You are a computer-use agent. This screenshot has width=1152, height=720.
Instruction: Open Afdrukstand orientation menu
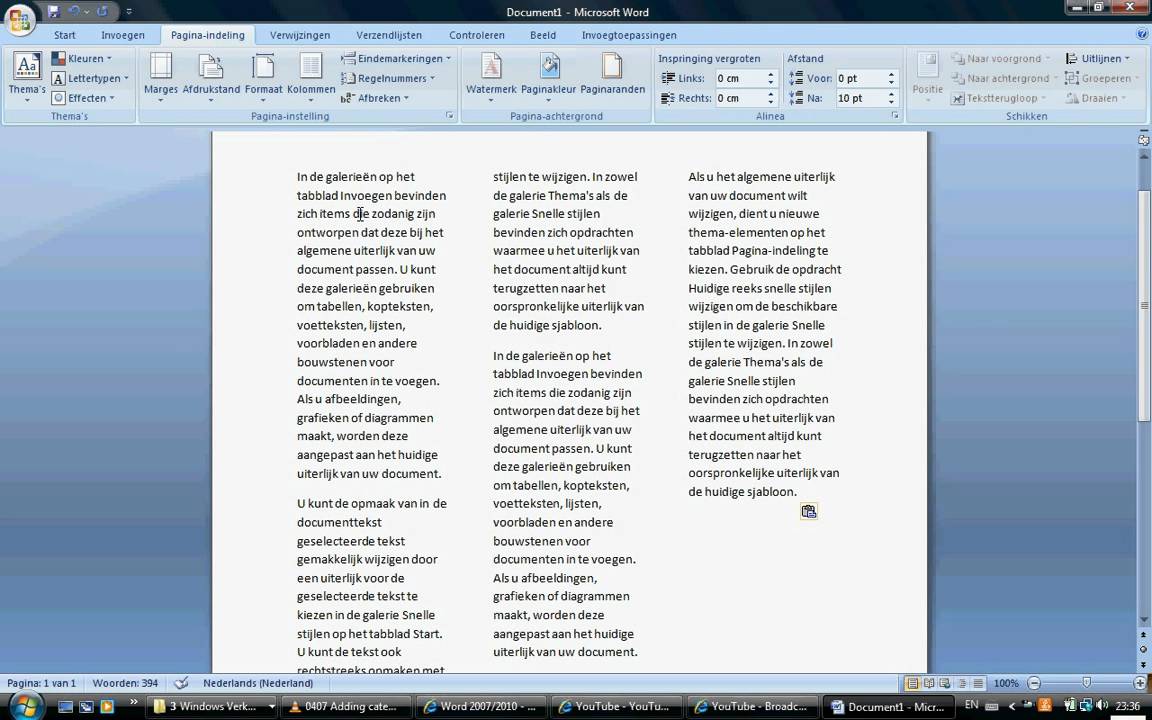(x=211, y=77)
